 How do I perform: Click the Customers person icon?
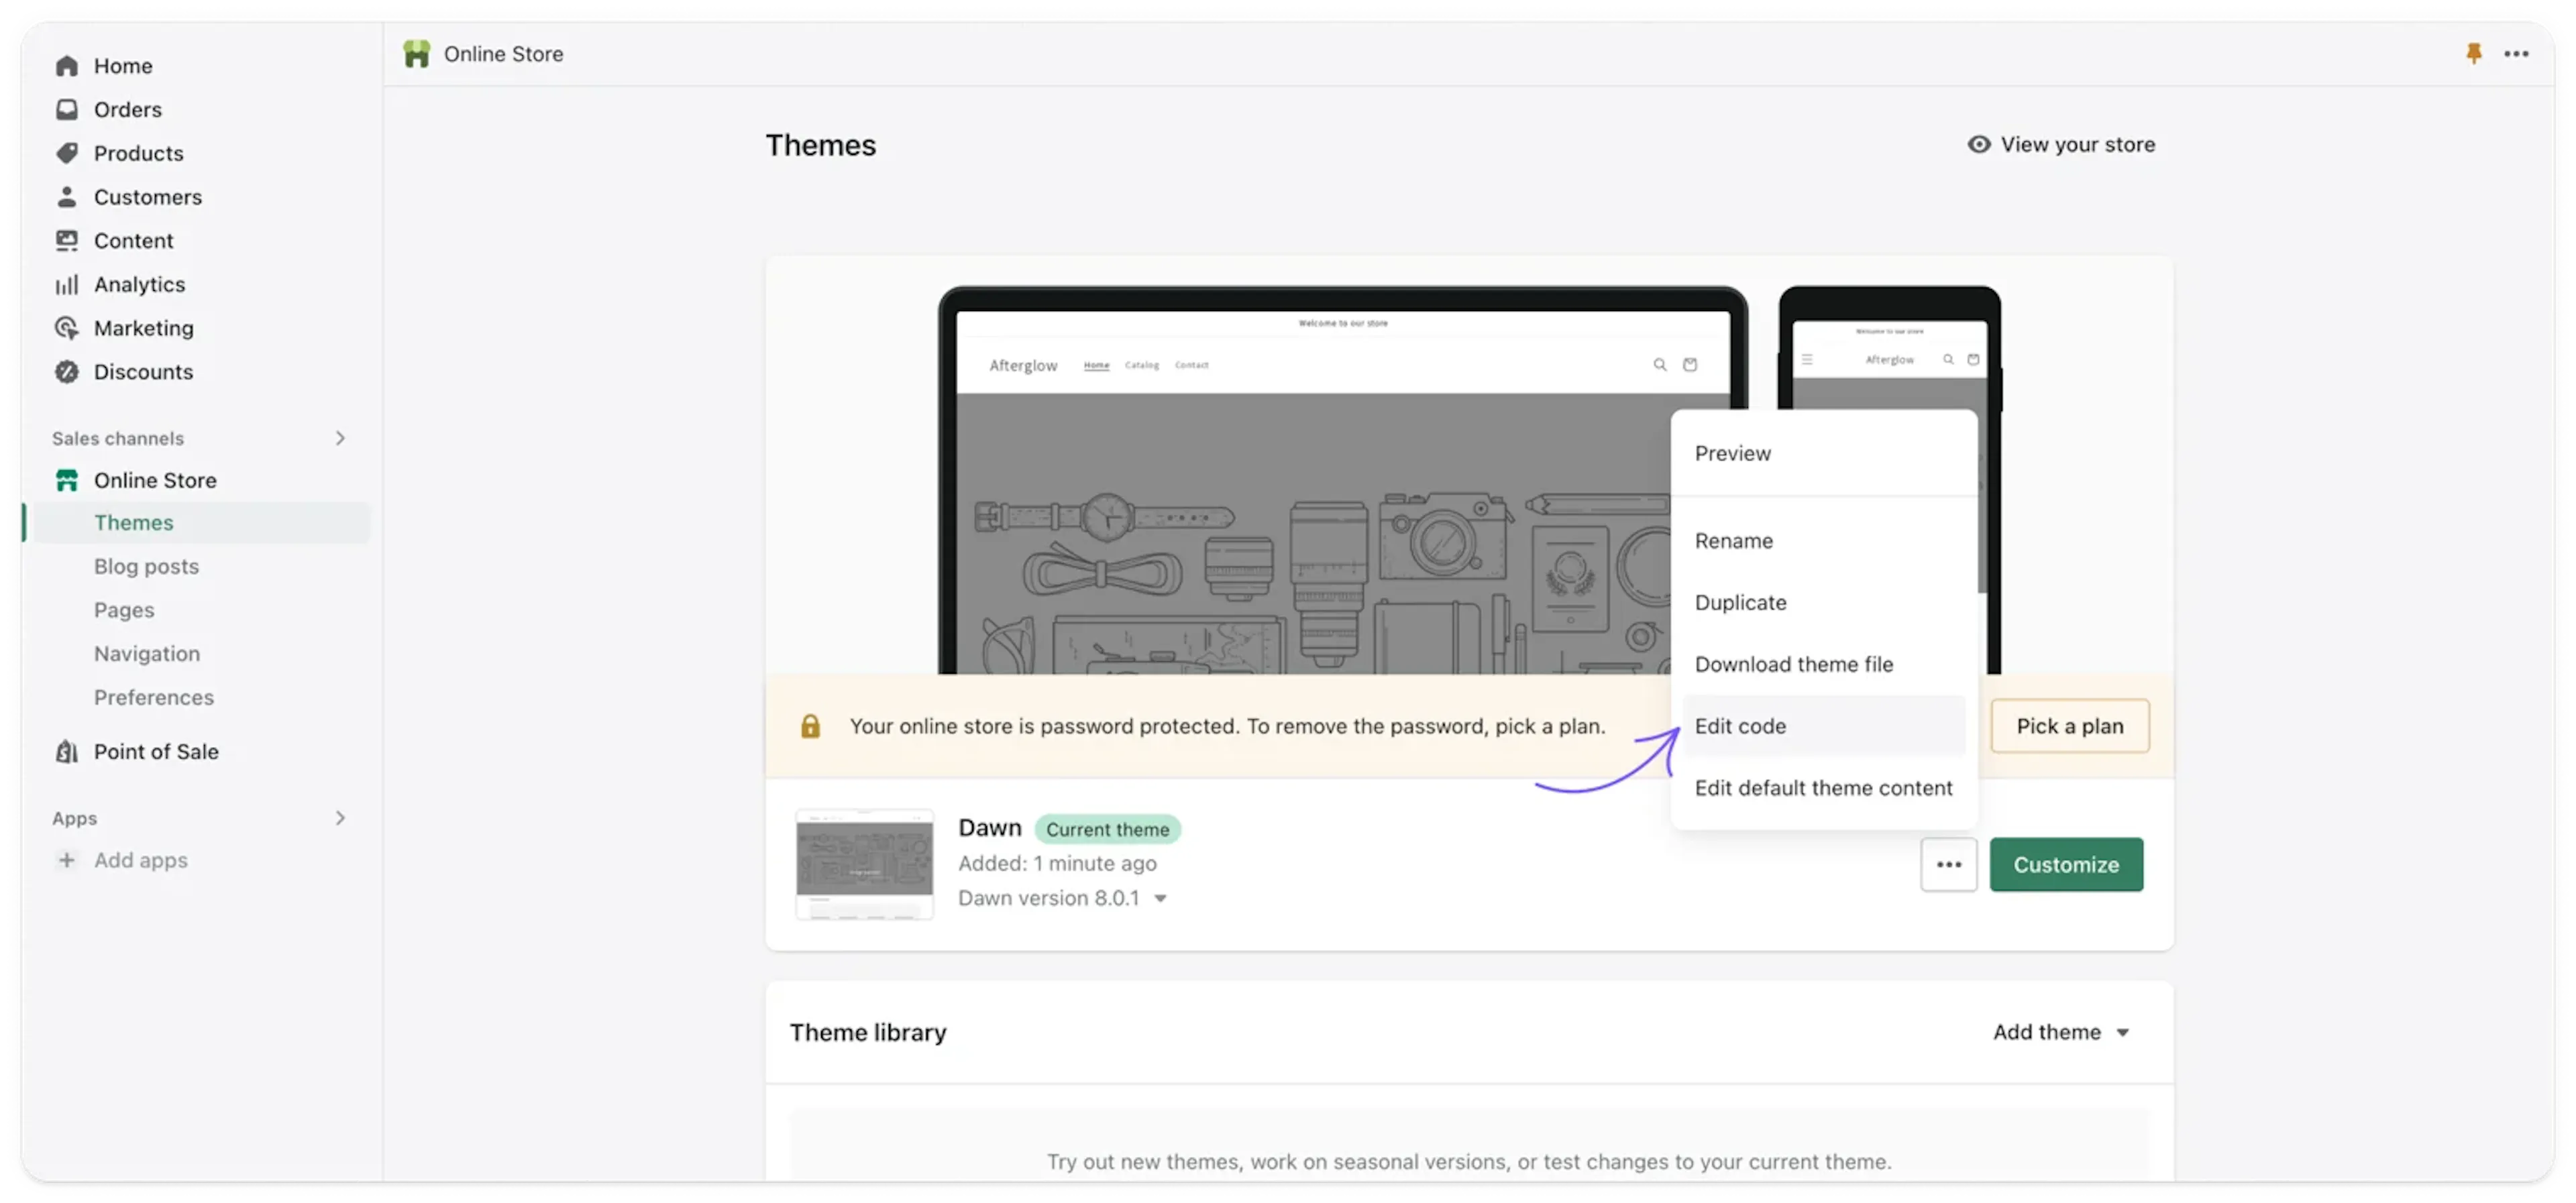(67, 197)
